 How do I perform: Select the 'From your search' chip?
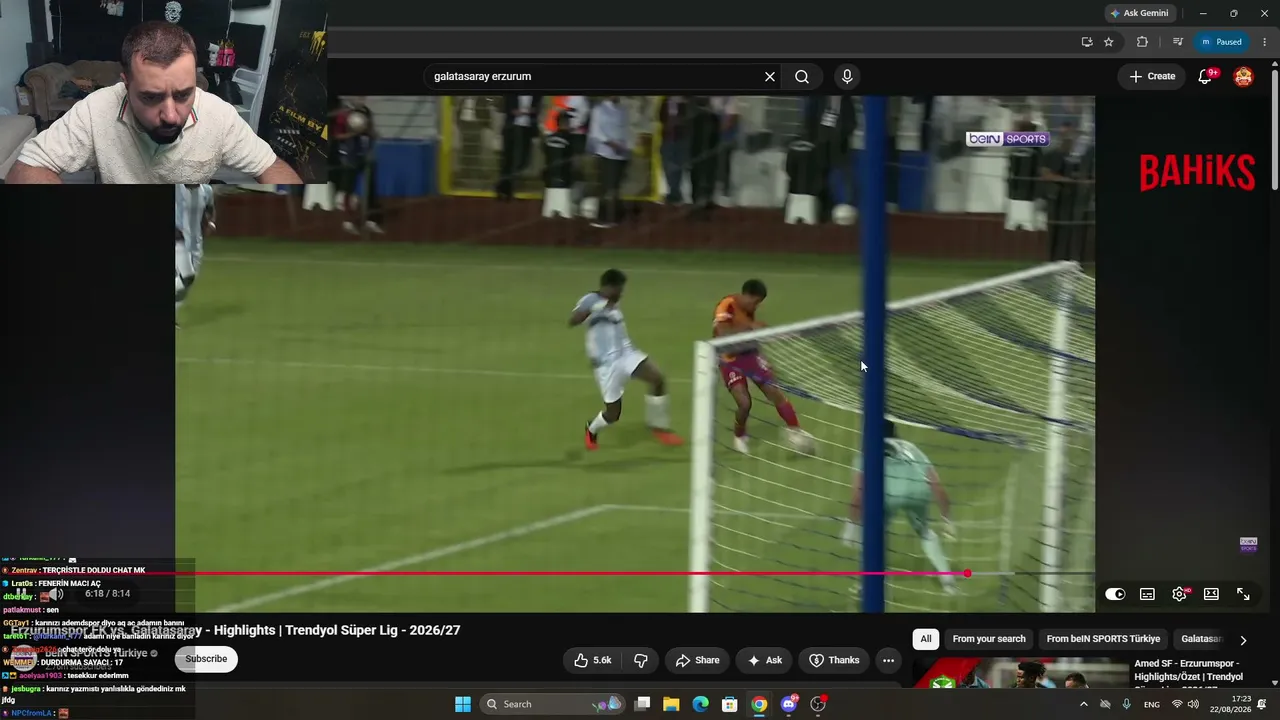coord(989,639)
